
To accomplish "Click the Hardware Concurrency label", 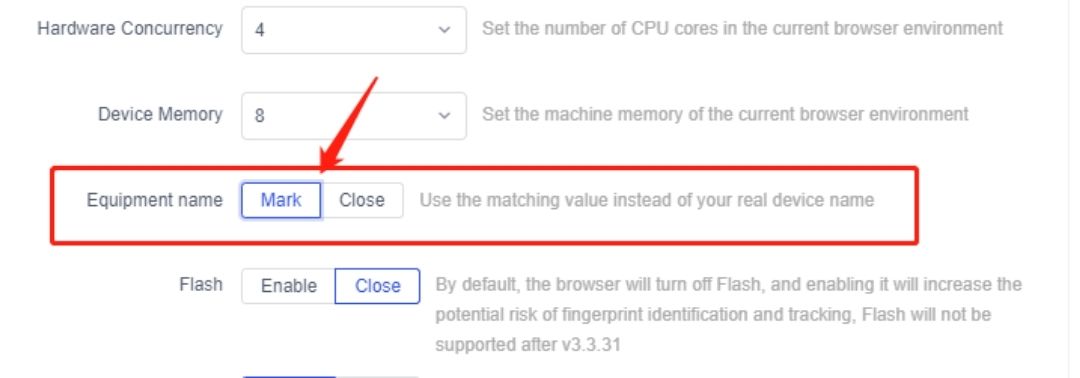I will click(129, 28).
